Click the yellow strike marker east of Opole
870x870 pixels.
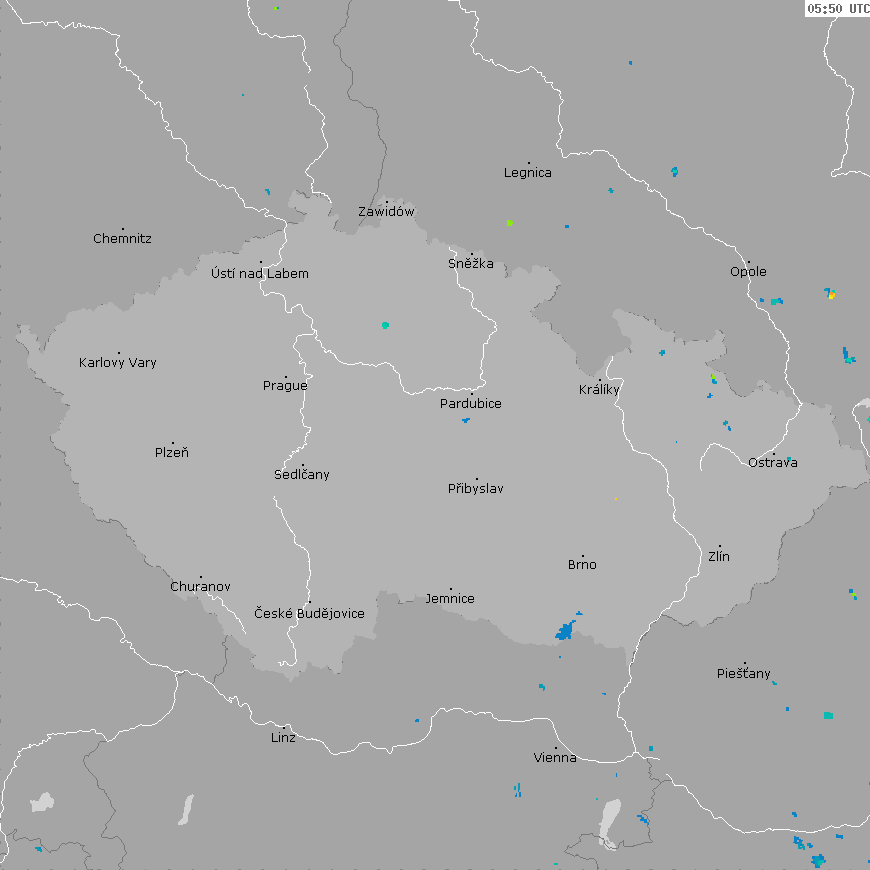831,295
